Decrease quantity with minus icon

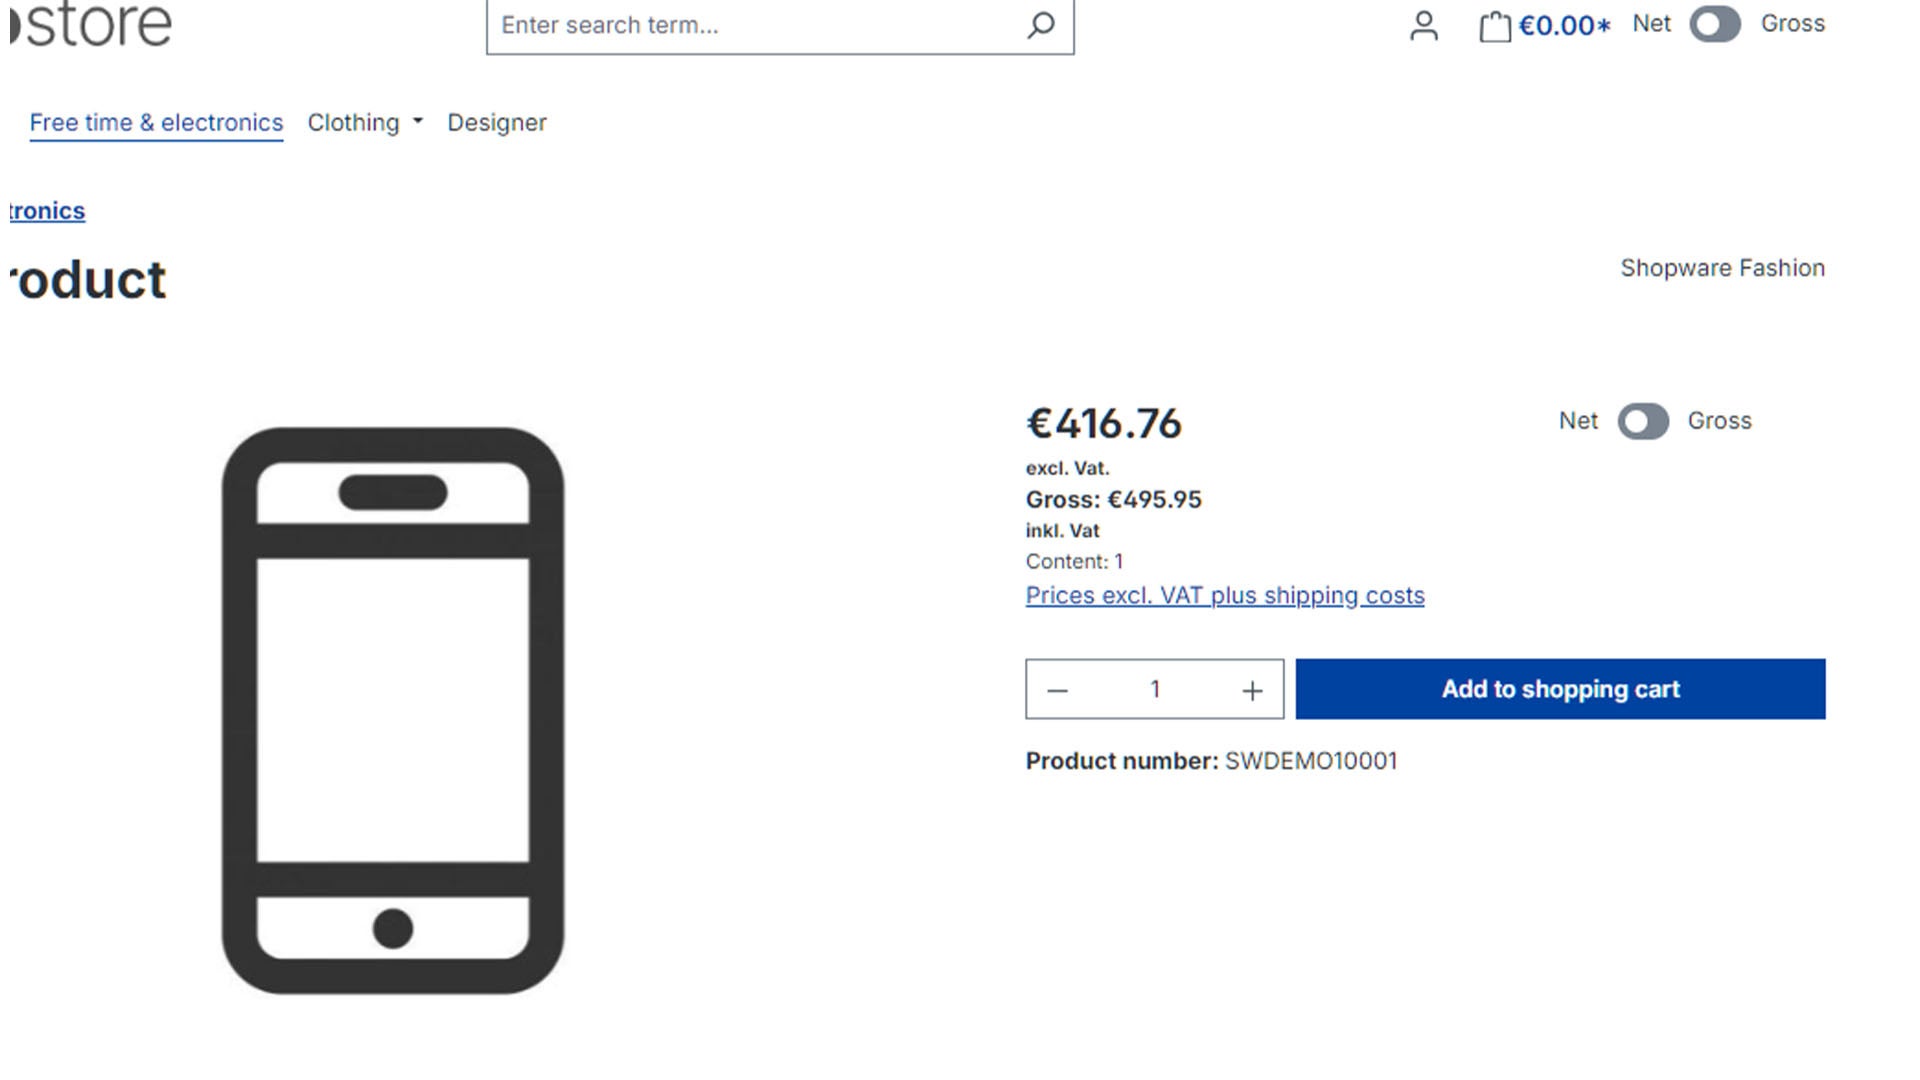pos(1057,690)
